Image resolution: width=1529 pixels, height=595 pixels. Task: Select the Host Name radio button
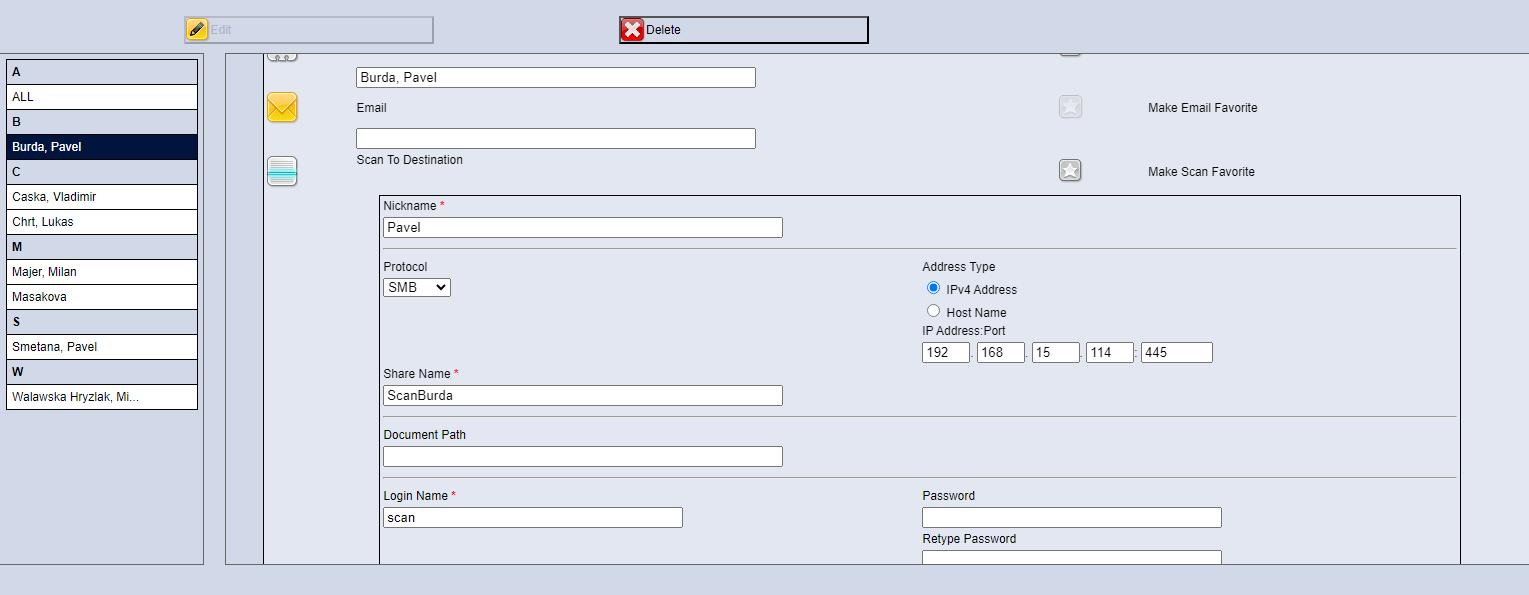click(x=934, y=311)
